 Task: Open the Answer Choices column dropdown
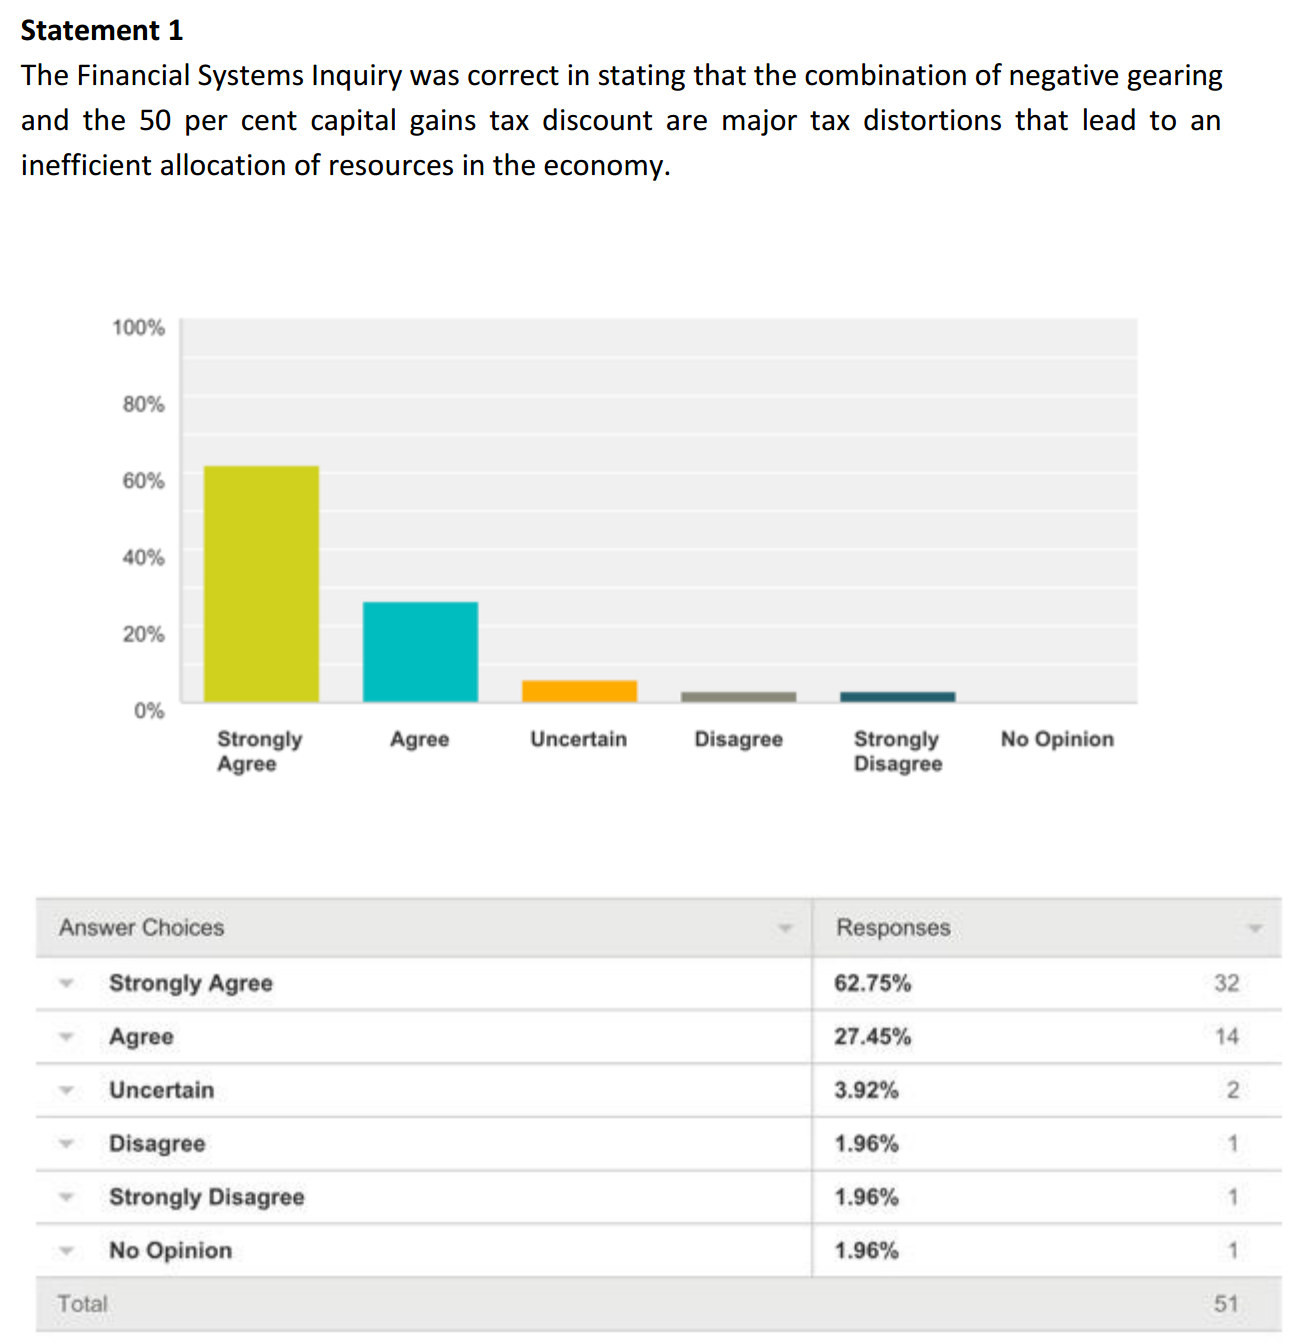785,928
